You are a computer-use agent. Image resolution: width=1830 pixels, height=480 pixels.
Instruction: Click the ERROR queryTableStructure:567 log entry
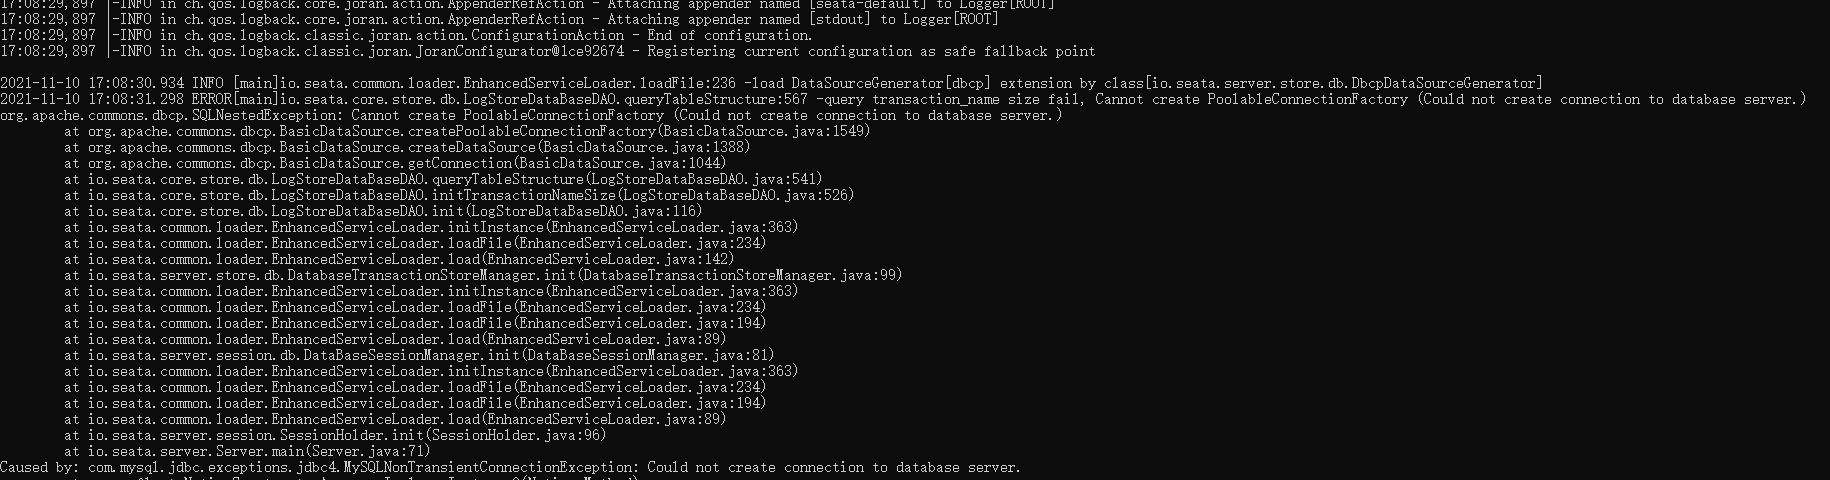[903, 99]
